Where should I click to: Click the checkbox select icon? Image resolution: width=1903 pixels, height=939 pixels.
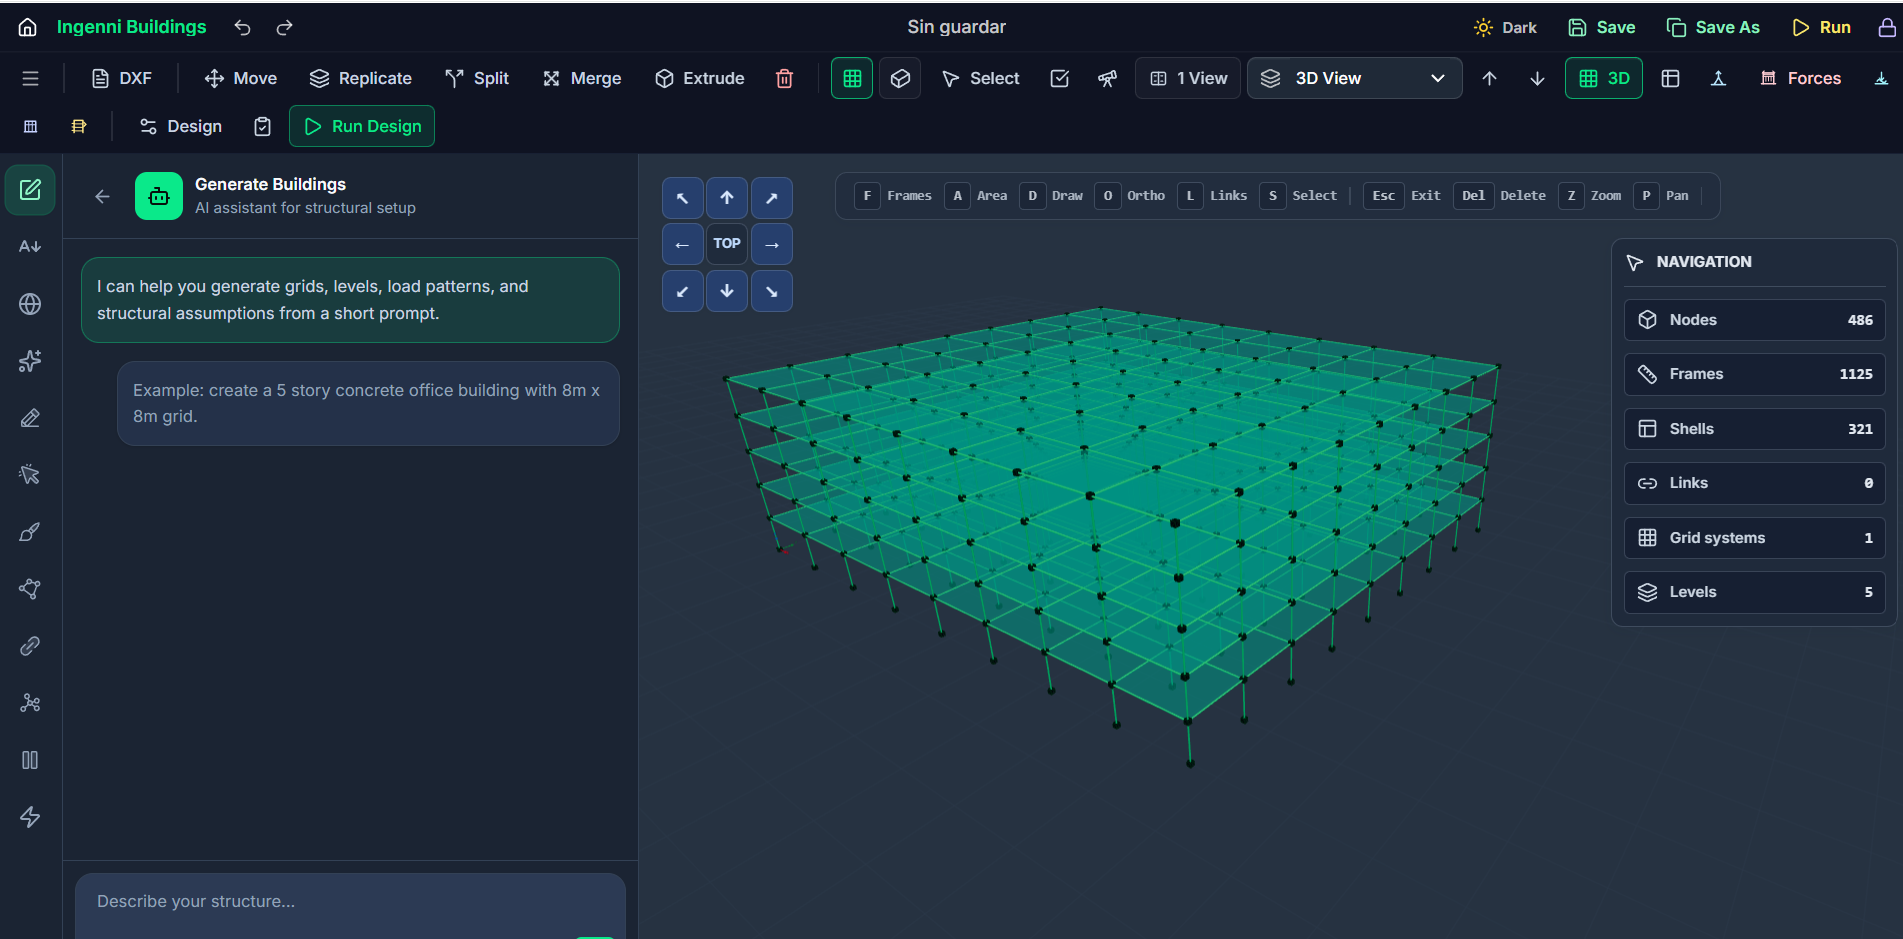tap(1060, 78)
